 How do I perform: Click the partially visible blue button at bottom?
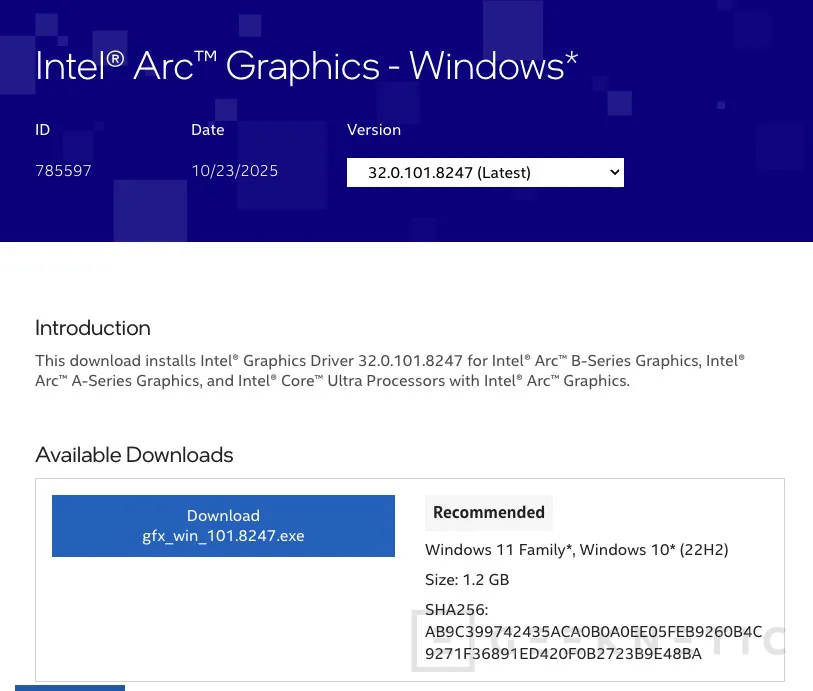coord(69,688)
